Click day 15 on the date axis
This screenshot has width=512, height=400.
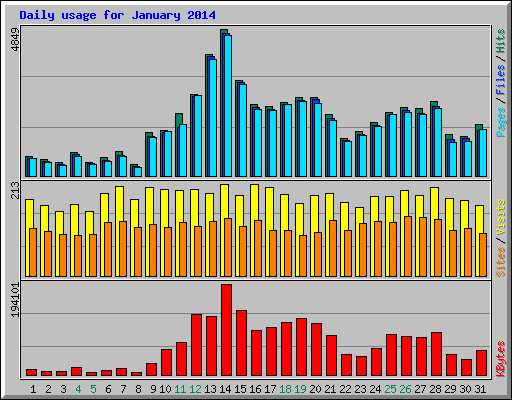coord(240,389)
